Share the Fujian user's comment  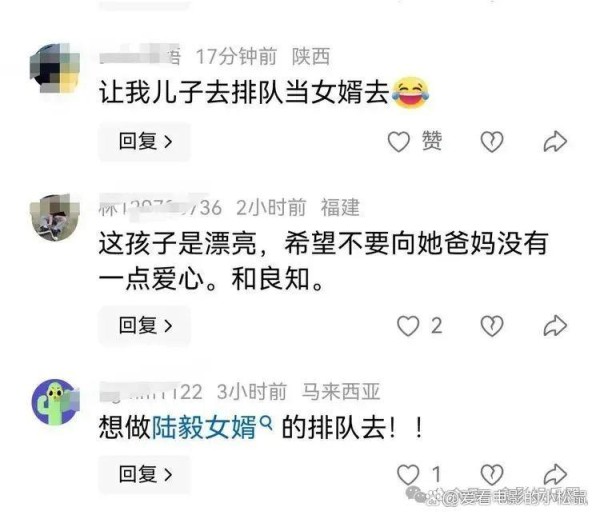click(555, 326)
